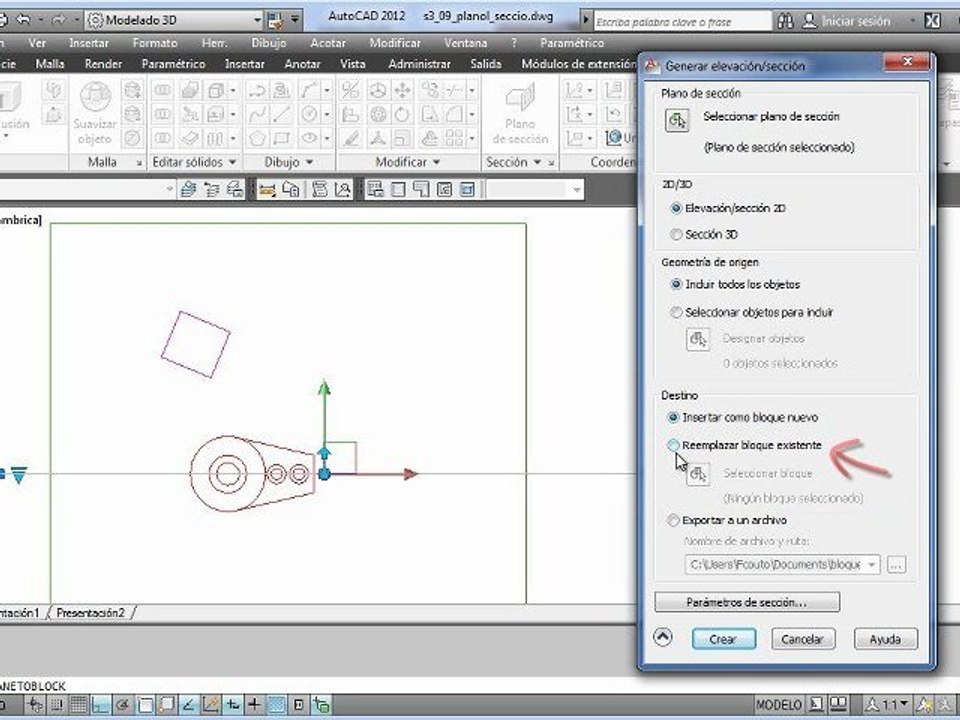Click the small magenta square in drawing
This screenshot has width=960, height=720.
click(x=196, y=345)
